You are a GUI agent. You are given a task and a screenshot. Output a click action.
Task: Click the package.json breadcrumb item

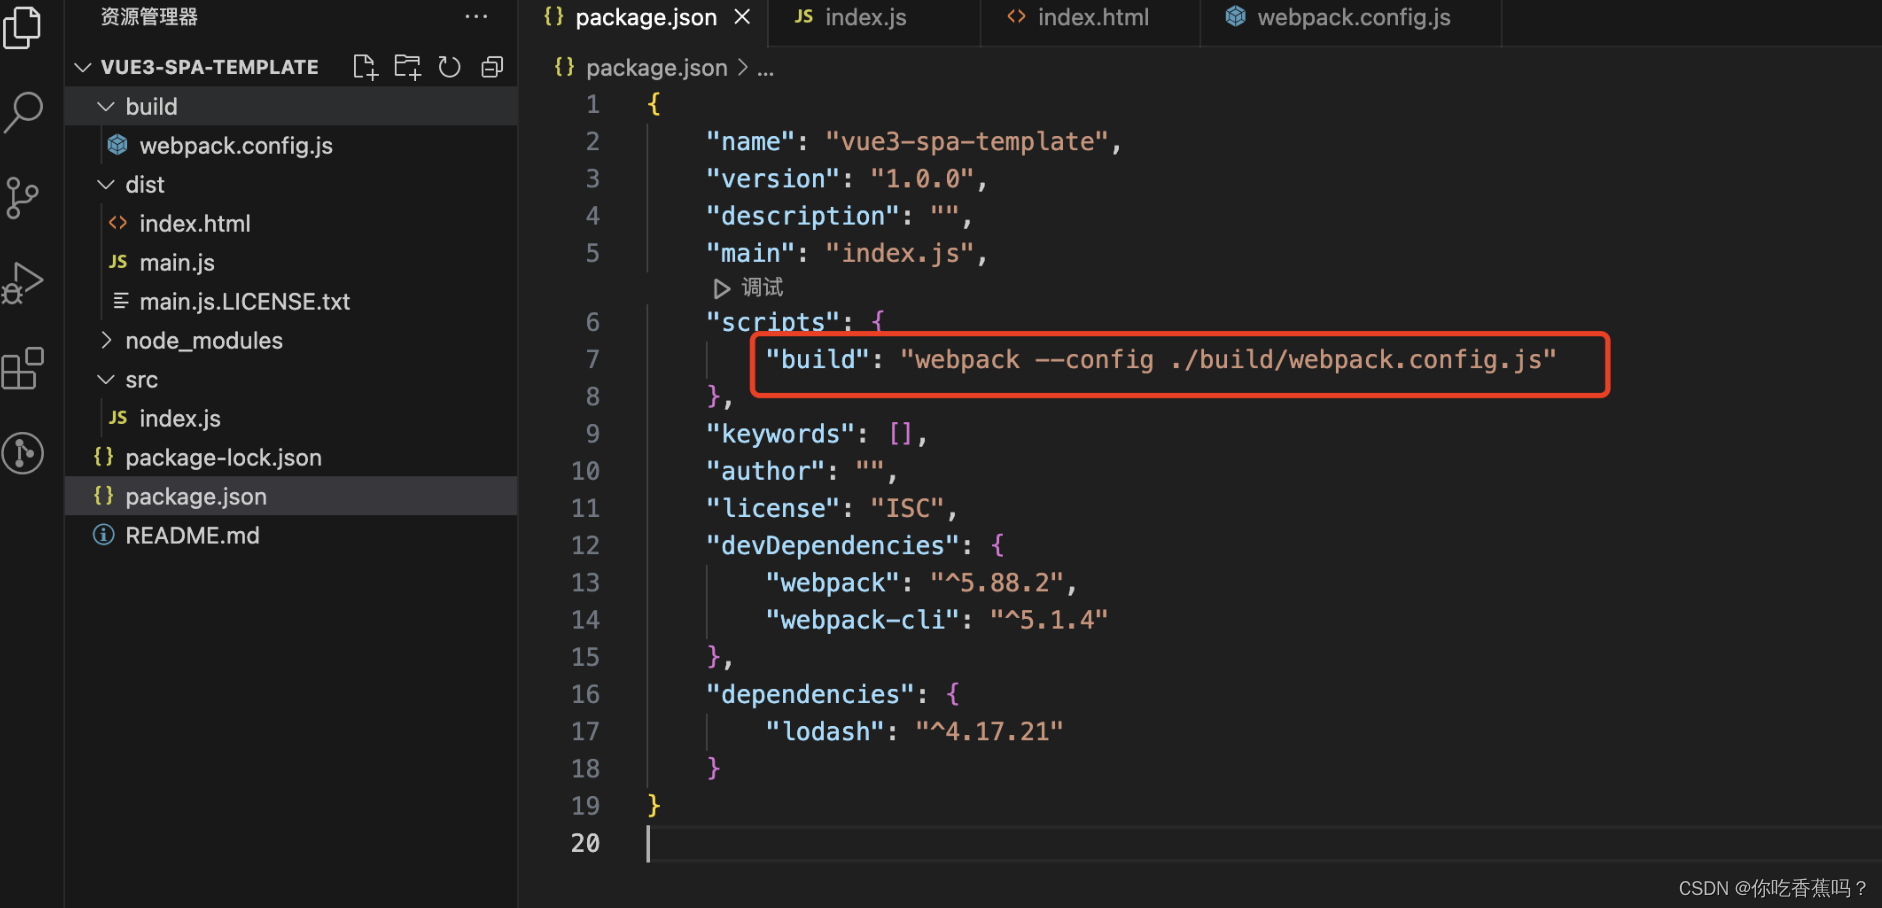[656, 67]
